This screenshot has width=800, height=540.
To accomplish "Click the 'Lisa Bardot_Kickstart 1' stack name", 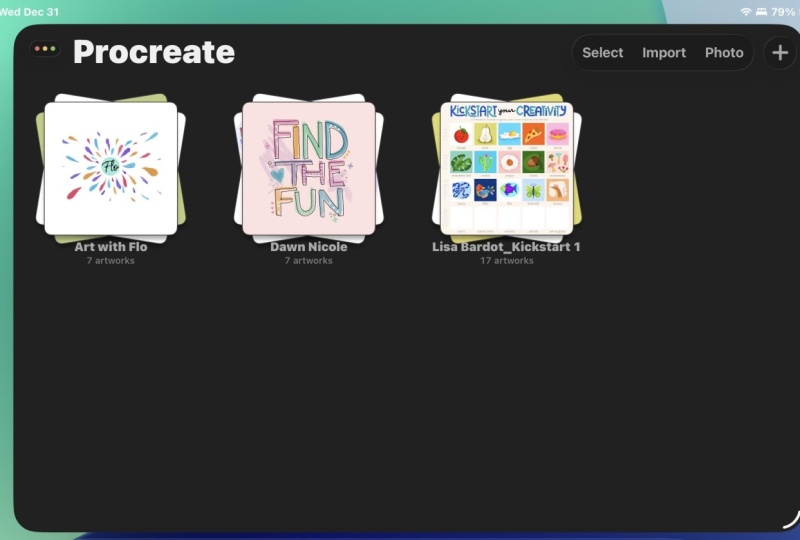I will (506, 247).
